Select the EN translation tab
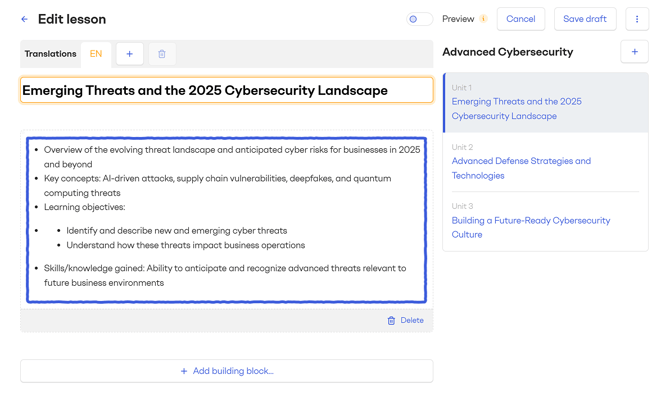Viewport: 670px width, 402px height. point(96,54)
